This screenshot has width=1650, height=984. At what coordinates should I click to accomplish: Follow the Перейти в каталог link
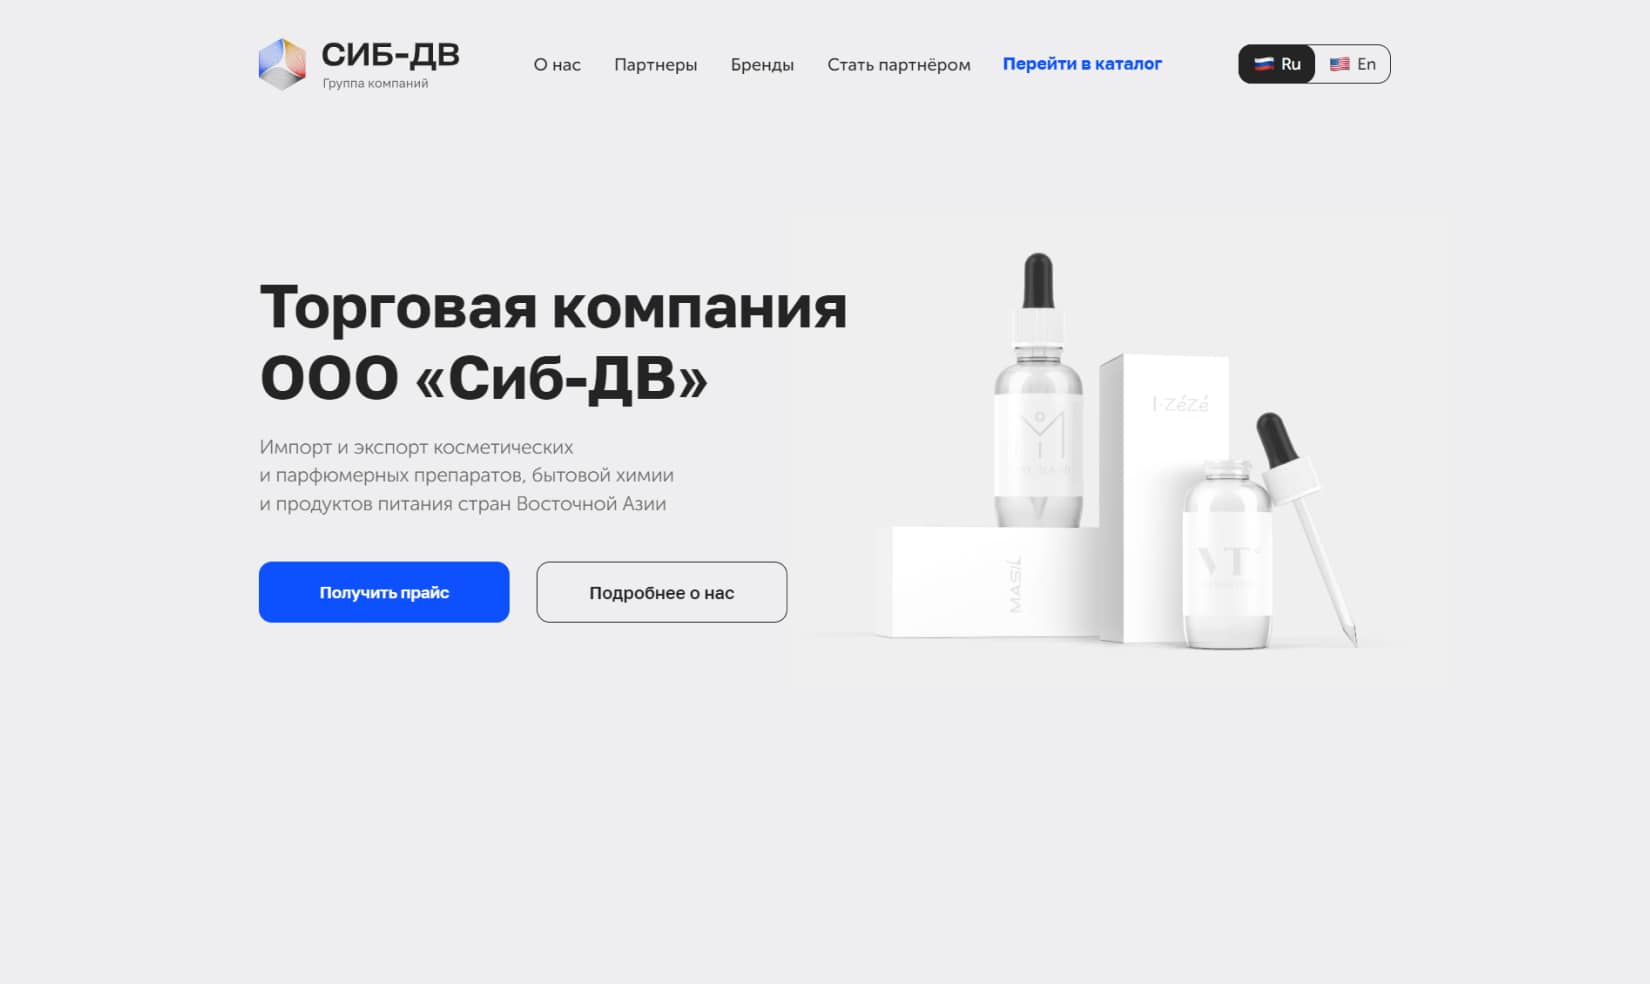pos(1082,64)
